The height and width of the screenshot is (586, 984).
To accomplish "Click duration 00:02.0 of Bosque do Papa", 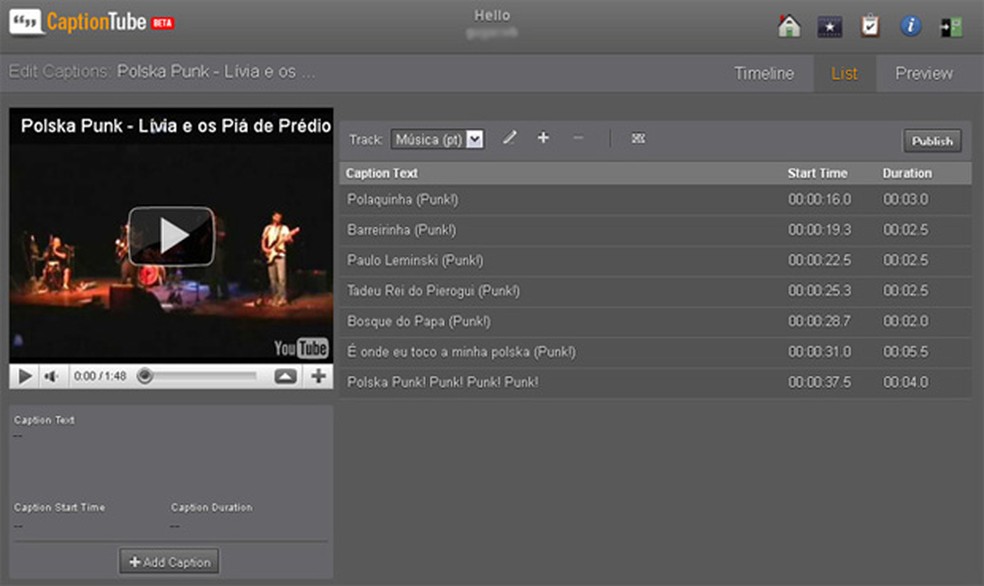I will point(906,321).
